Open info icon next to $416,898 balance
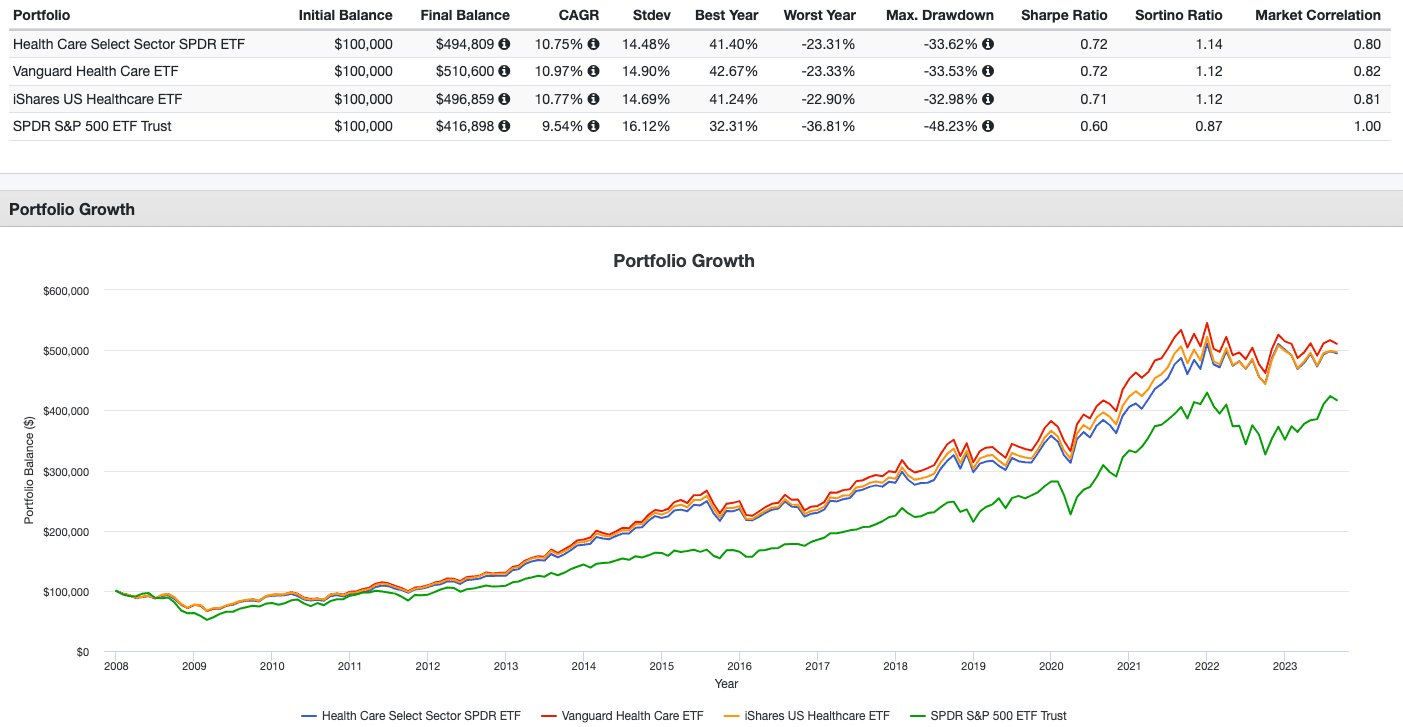The height and width of the screenshot is (727, 1403). (504, 126)
